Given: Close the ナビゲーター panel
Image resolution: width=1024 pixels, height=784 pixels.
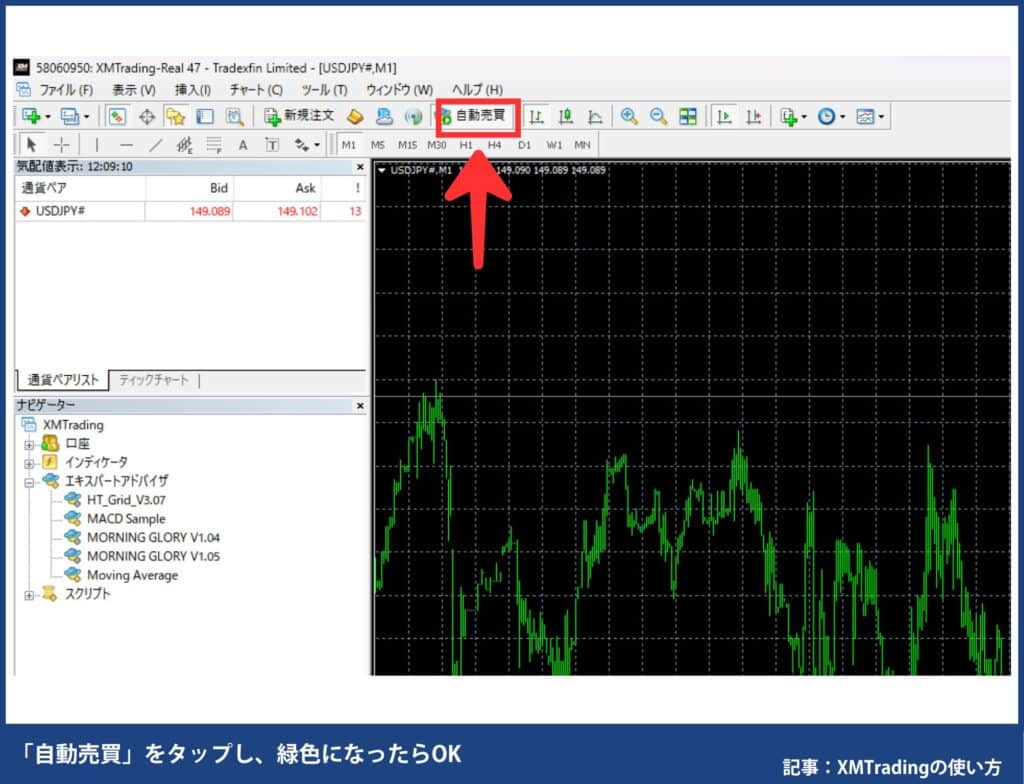Looking at the screenshot, I should click(x=360, y=406).
